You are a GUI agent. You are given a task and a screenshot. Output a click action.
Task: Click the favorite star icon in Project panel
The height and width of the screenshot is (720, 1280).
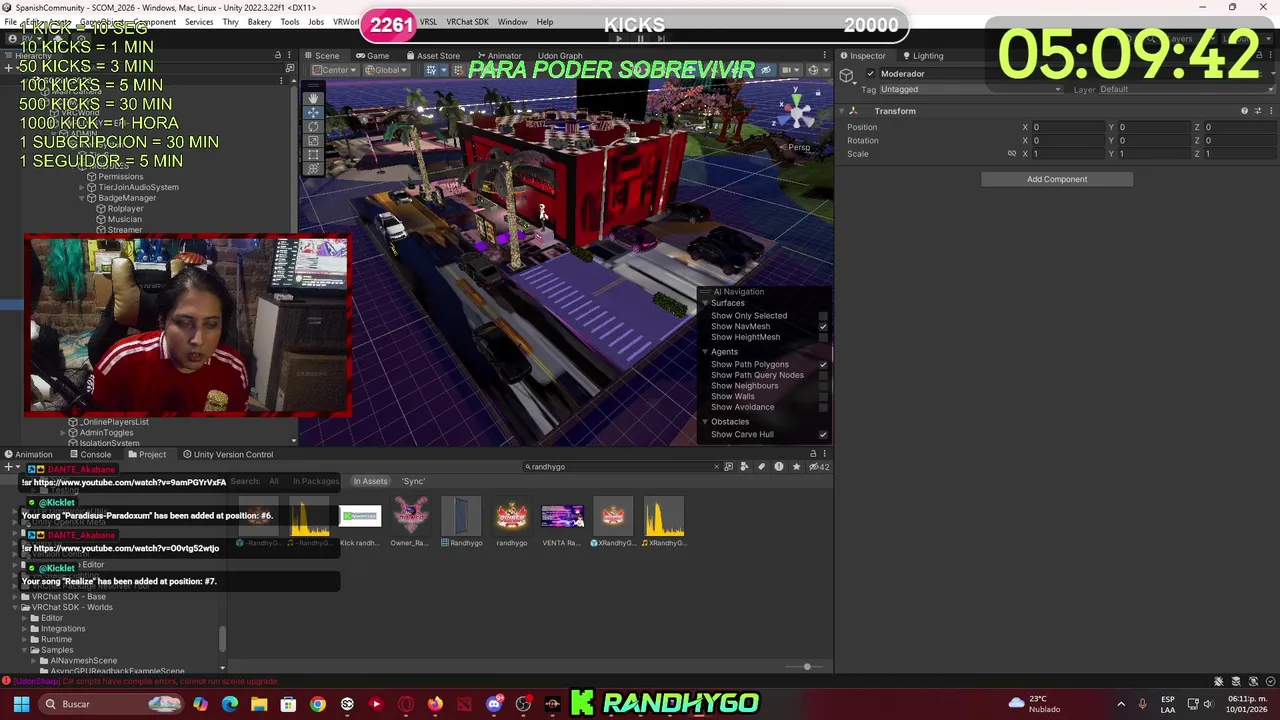click(796, 467)
